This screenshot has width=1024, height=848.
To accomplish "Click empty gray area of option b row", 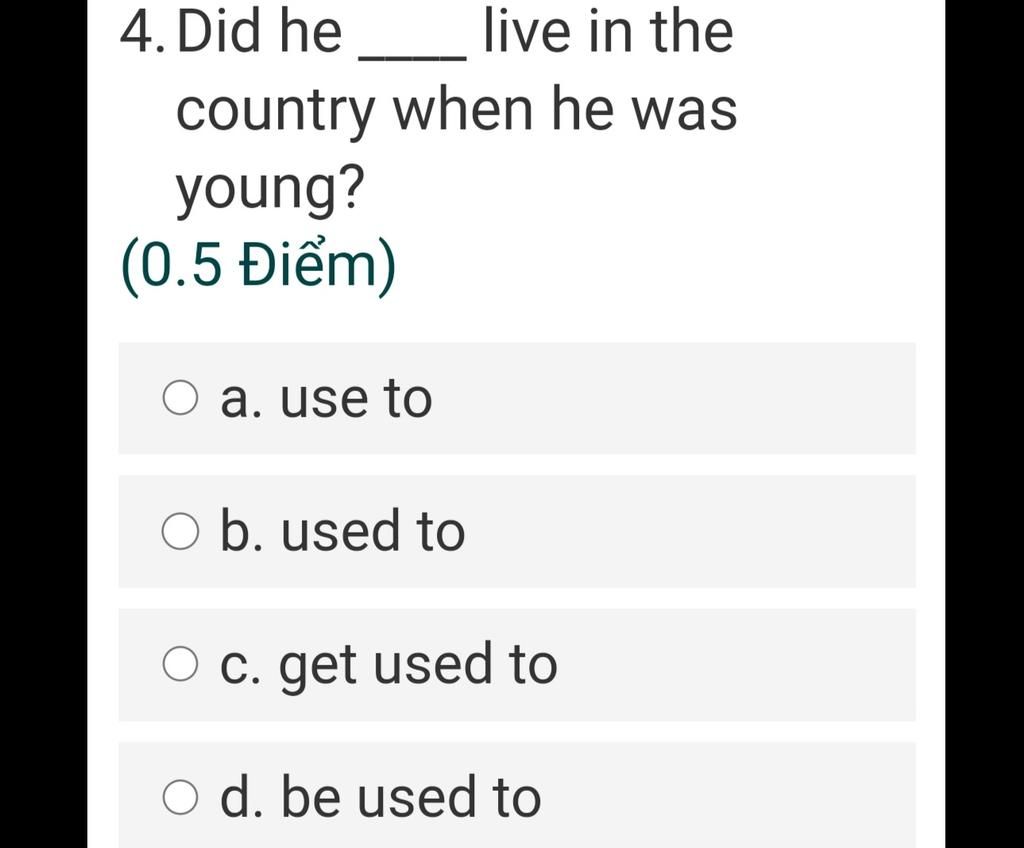I will (689, 531).
